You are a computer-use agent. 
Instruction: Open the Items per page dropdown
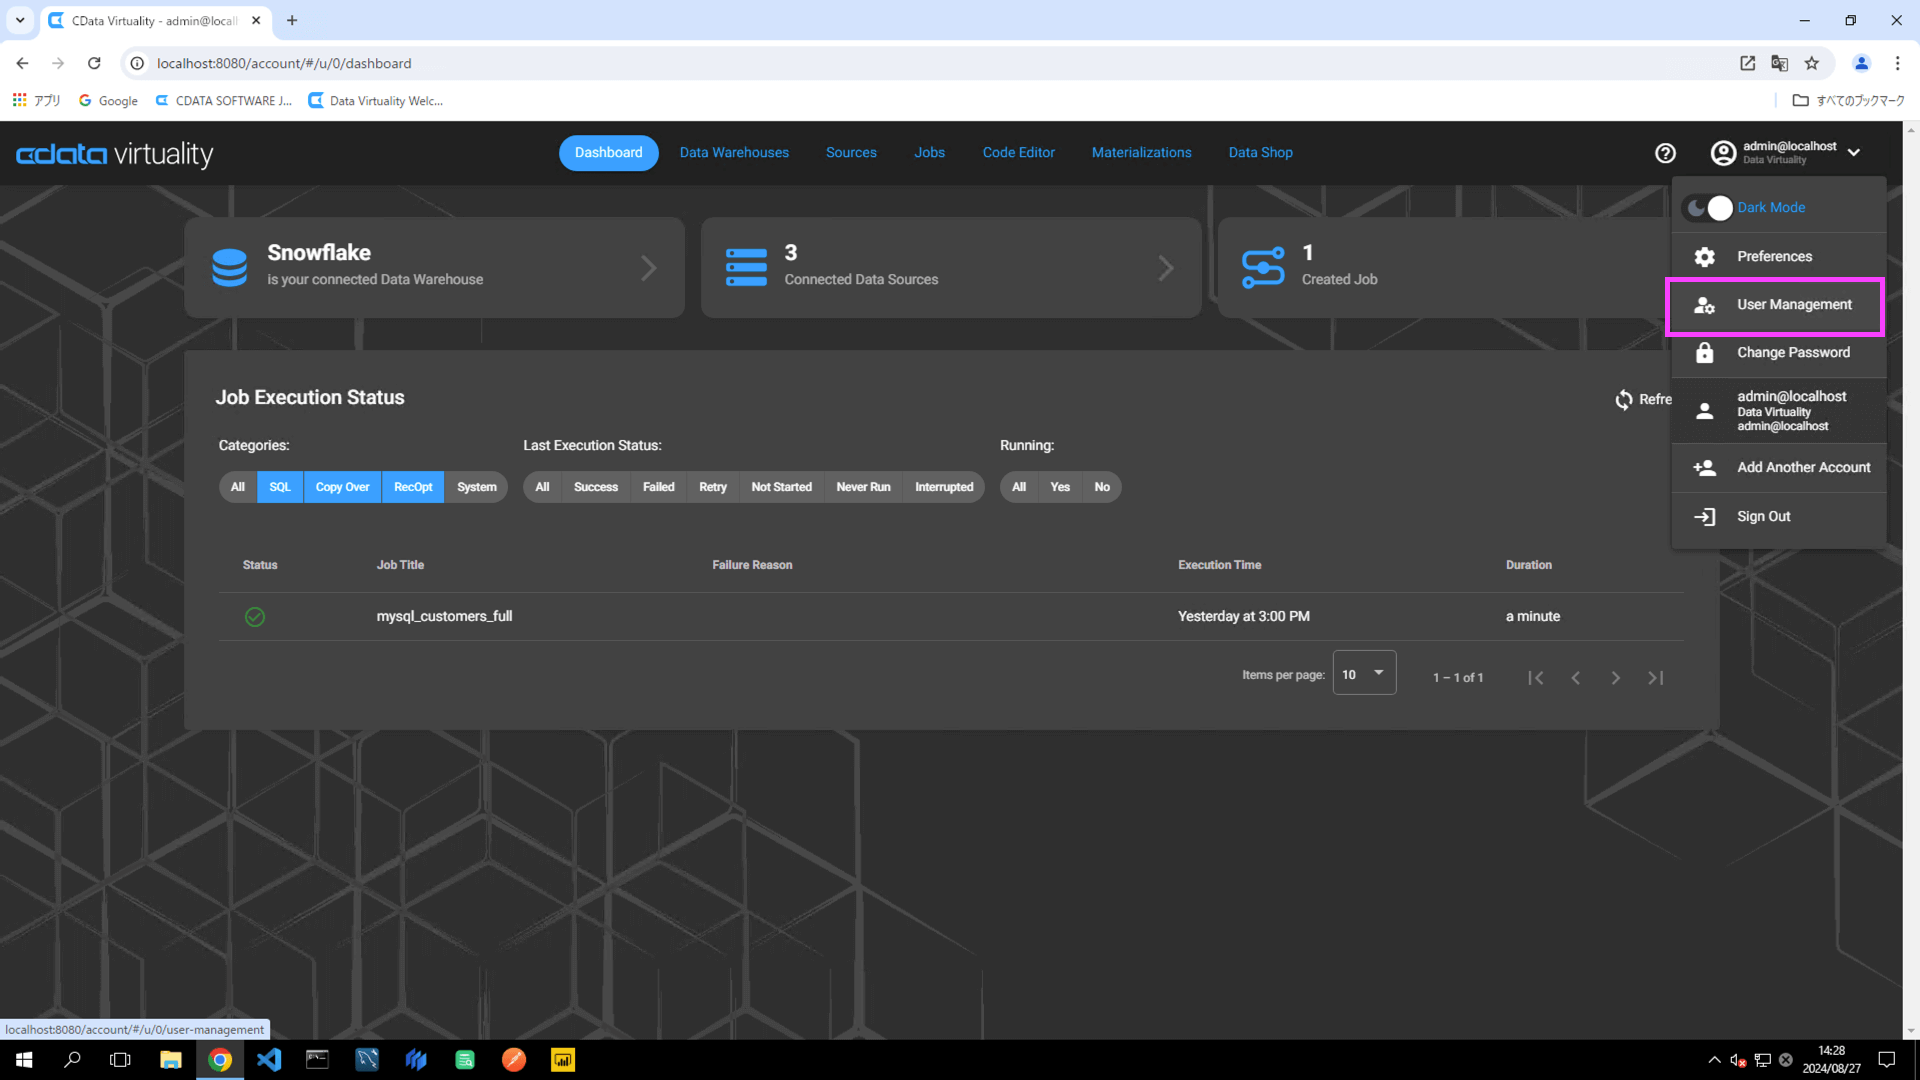1364,674
